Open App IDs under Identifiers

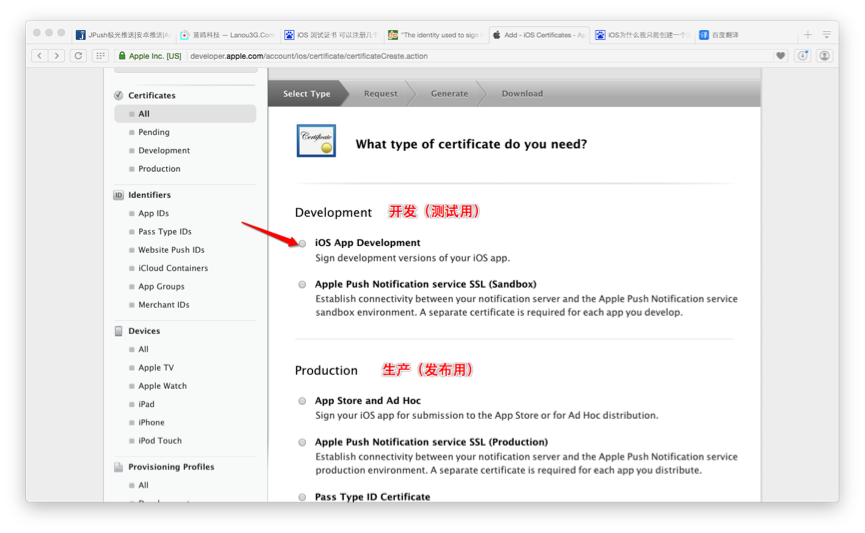pos(153,214)
